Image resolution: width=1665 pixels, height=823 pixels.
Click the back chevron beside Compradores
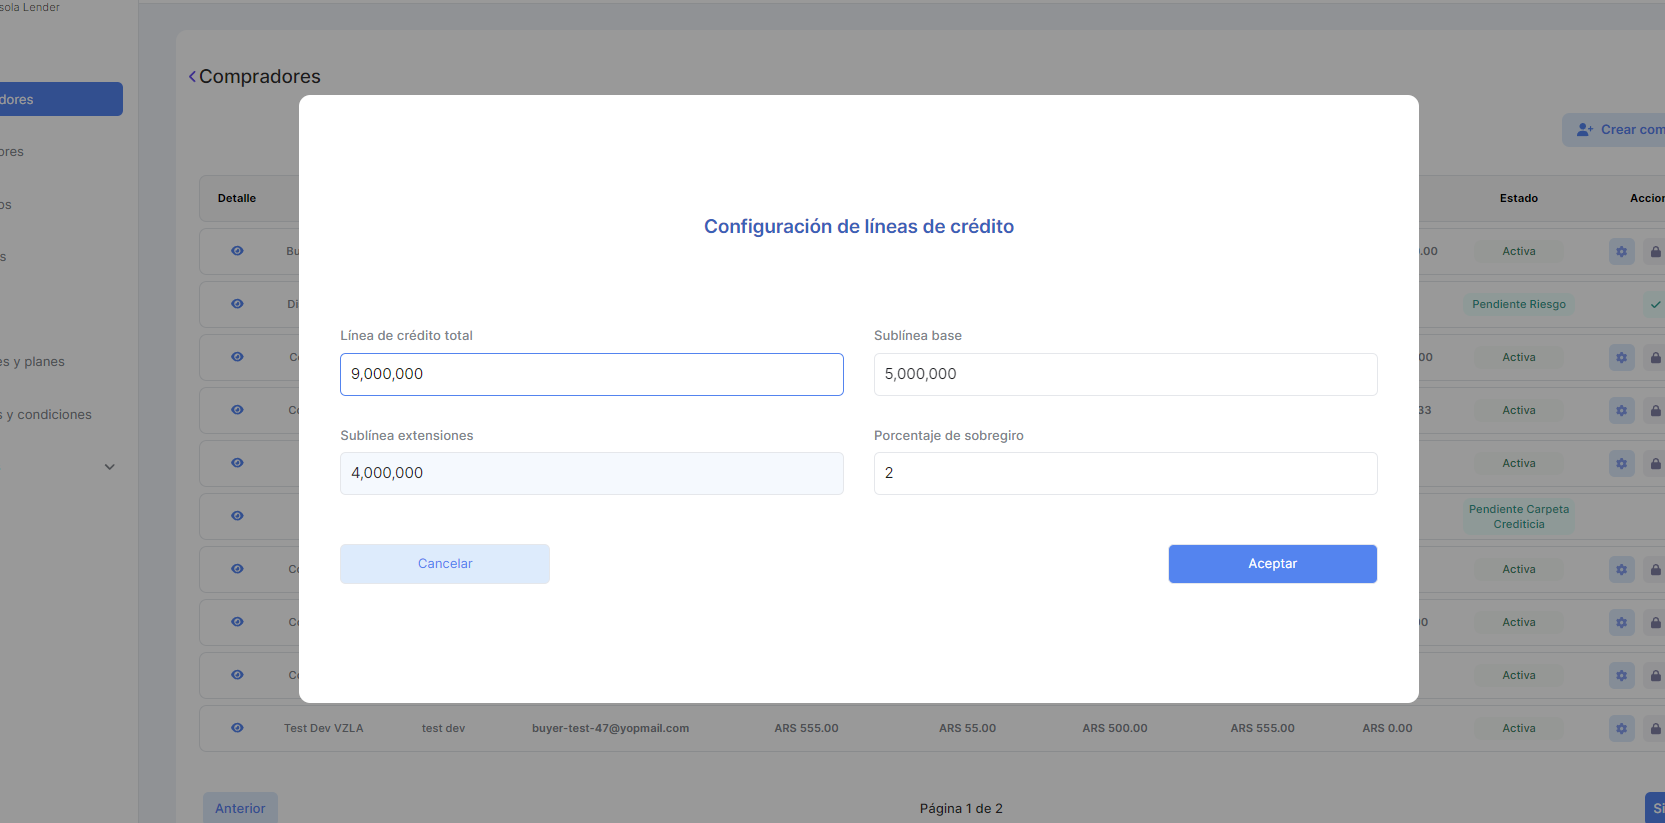pos(192,77)
